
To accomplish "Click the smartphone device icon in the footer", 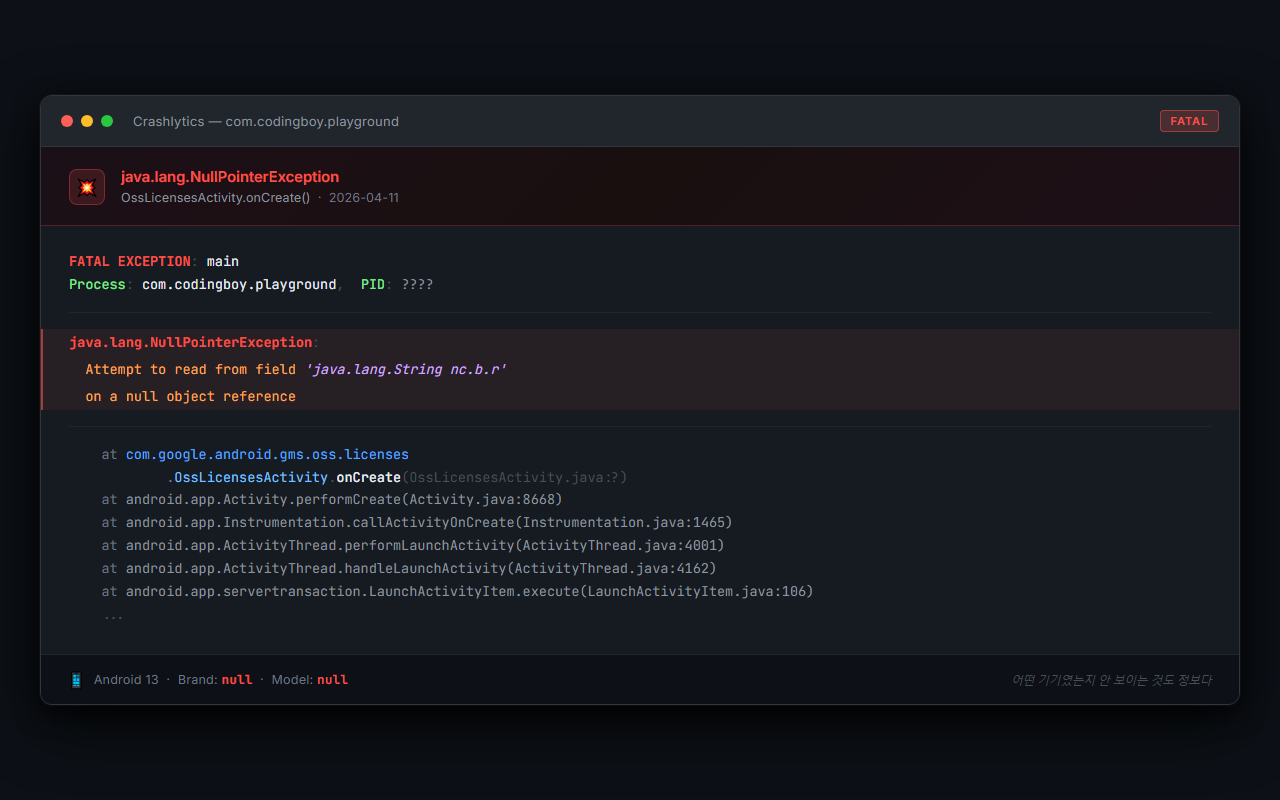I will tap(76, 679).
